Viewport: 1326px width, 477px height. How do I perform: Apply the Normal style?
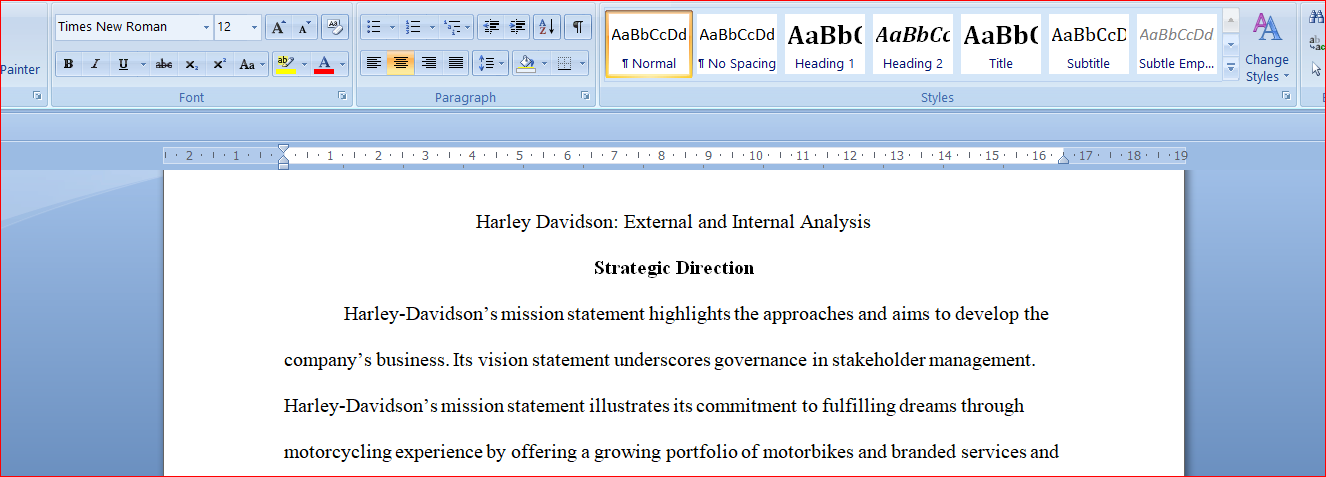pyautogui.click(x=649, y=44)
